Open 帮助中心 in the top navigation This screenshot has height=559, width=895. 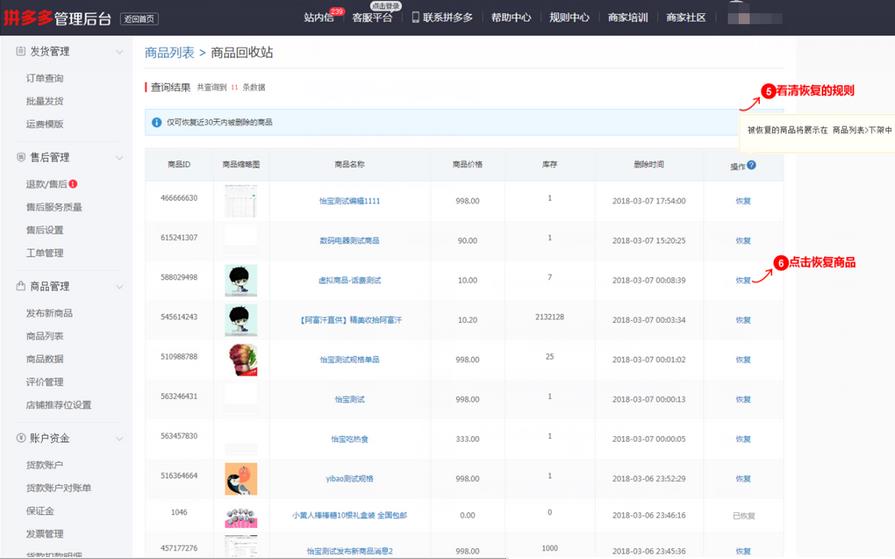[x=511, y=18]
